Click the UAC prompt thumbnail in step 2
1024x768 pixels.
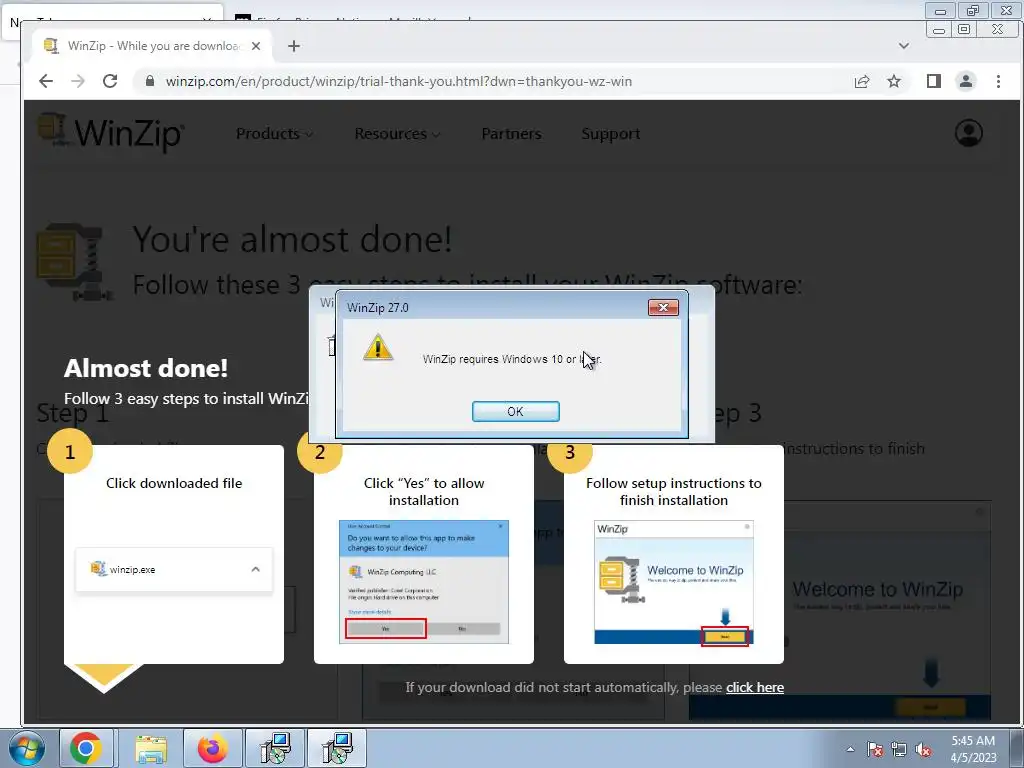point(424,582)
